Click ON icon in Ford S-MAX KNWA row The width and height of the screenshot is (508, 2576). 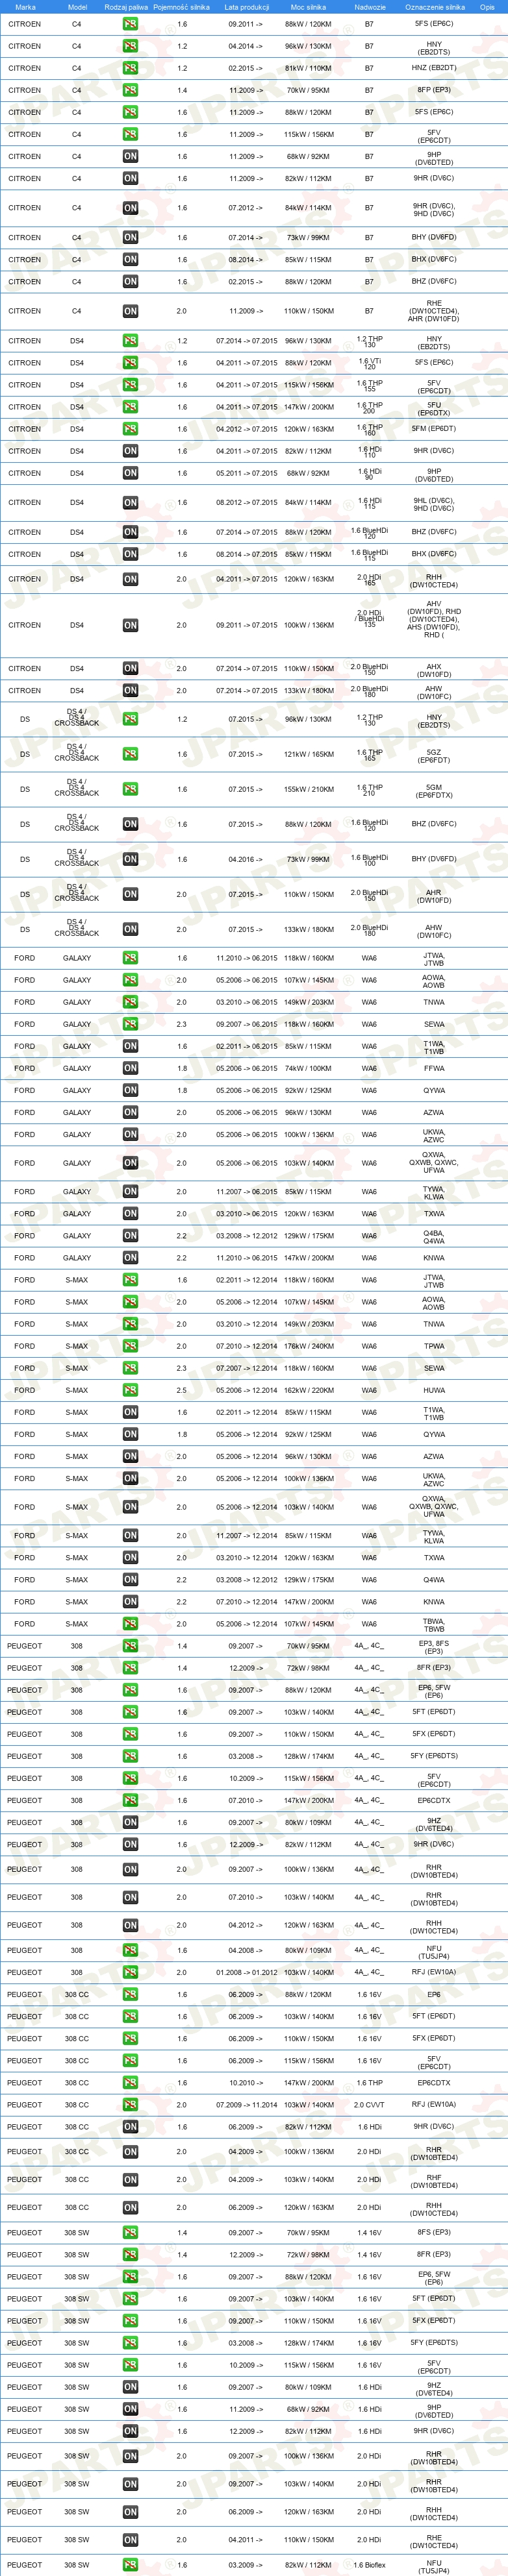tap(130, 1602)
